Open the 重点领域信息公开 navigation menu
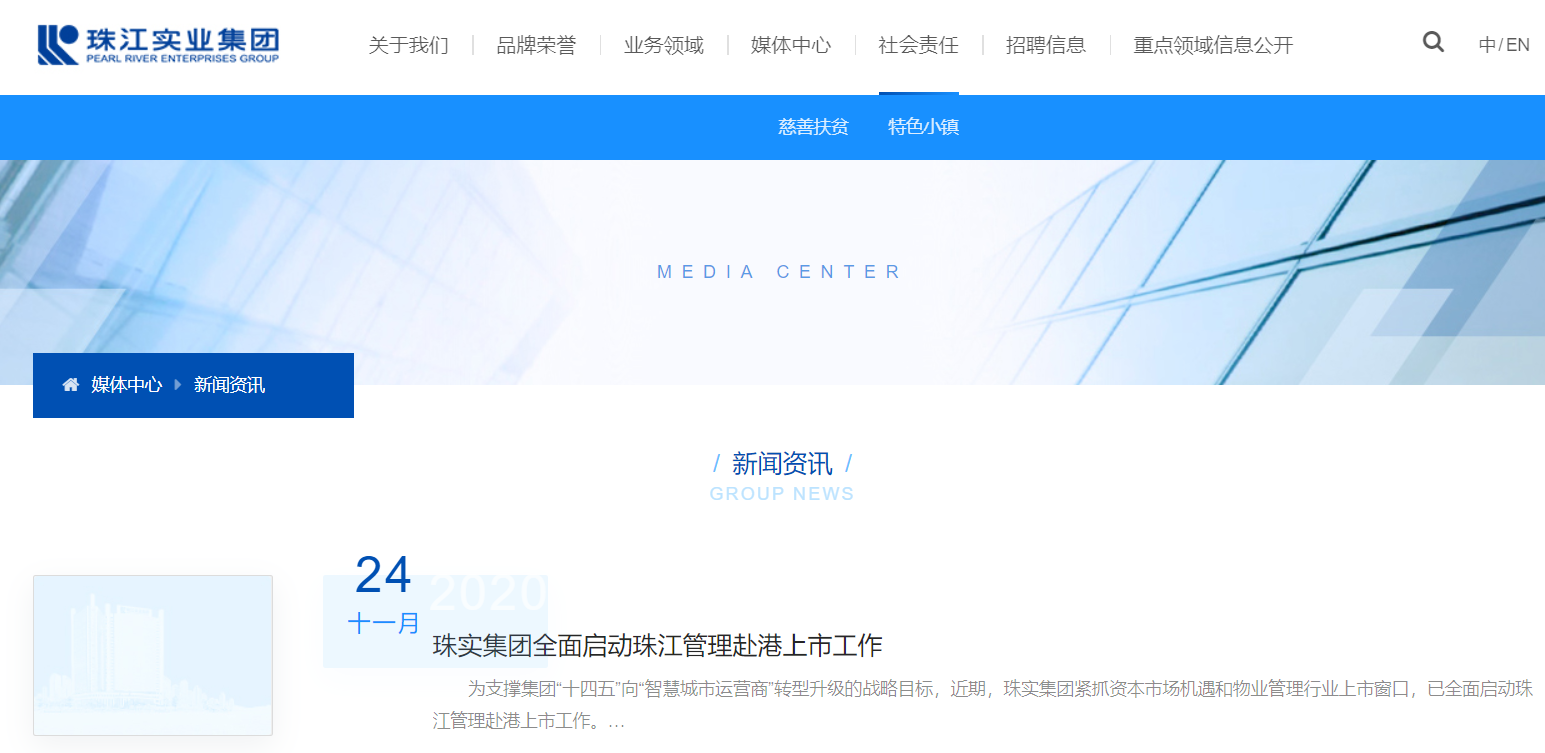The image size is (1545, 753). click(x=1212, y=45)
